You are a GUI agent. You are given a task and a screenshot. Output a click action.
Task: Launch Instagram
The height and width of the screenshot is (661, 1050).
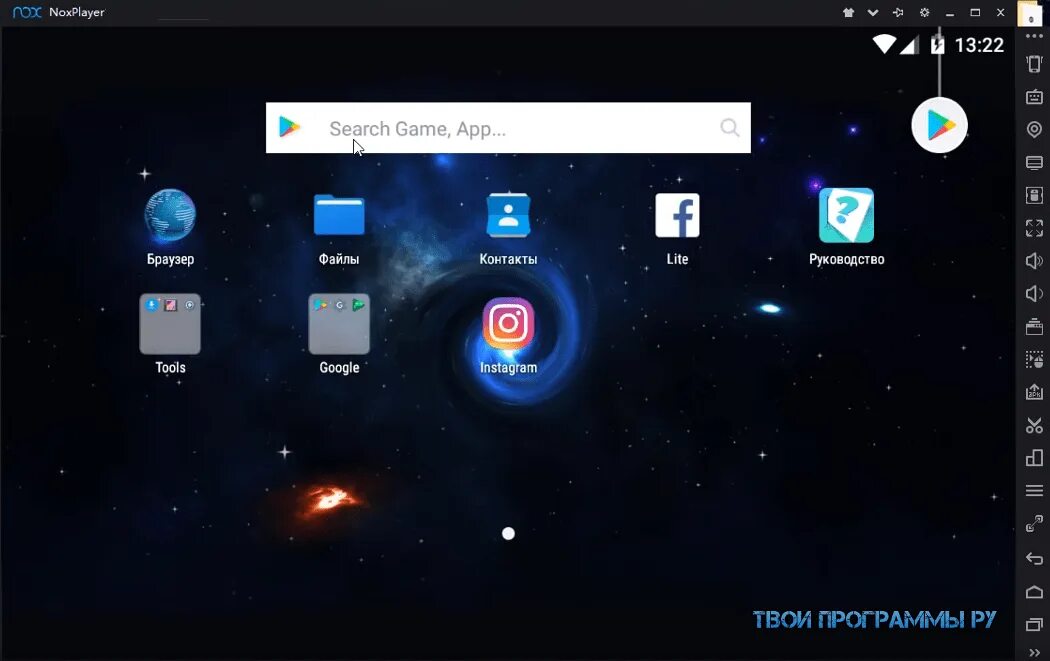[x=508, y=323]
